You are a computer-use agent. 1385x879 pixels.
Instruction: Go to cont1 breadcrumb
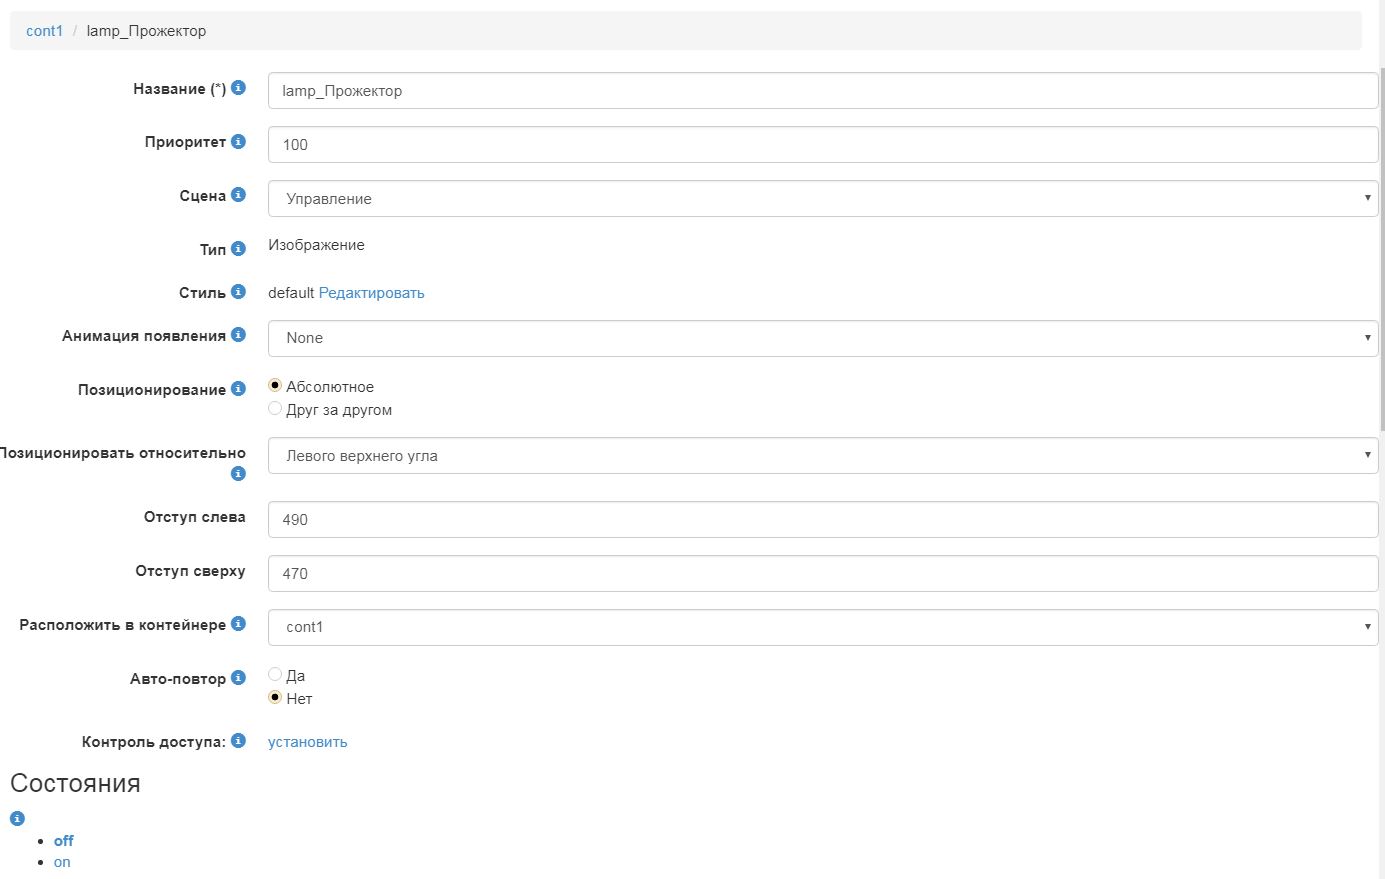tap(44, 31)
